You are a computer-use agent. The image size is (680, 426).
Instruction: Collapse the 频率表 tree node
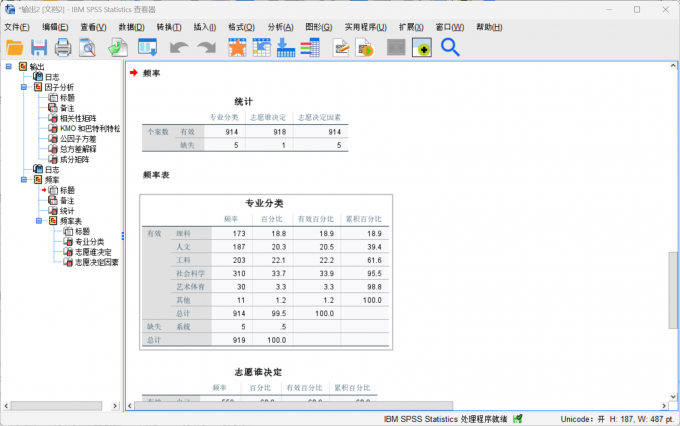pos(39,221)
